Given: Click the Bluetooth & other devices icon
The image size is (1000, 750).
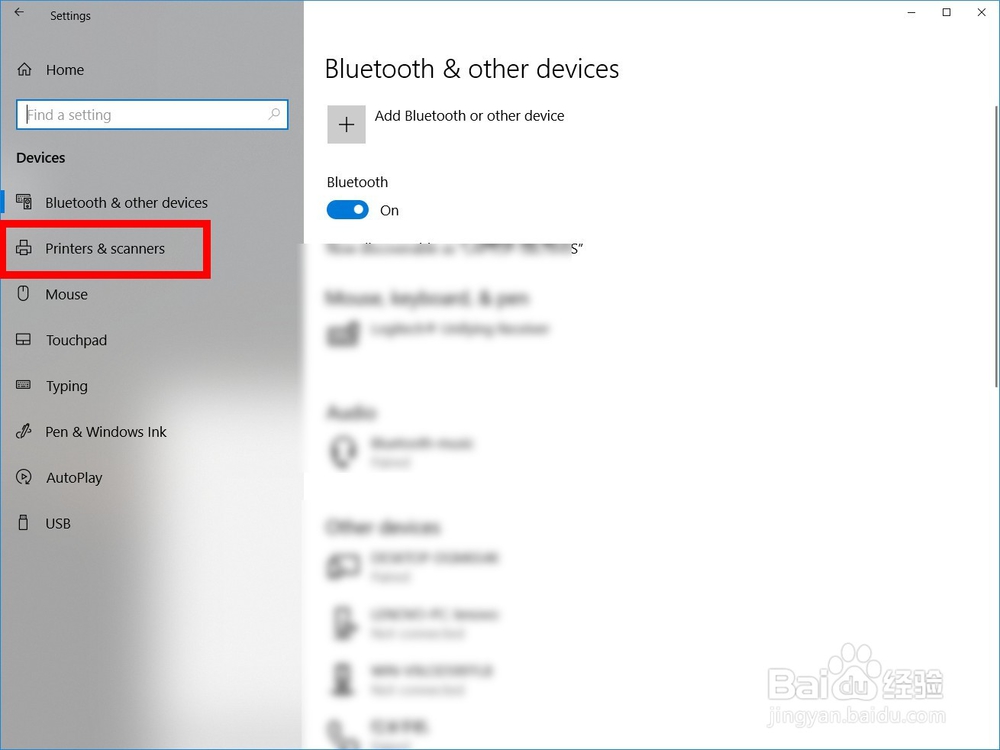Looking at the screenshot, I should [24, 202].
